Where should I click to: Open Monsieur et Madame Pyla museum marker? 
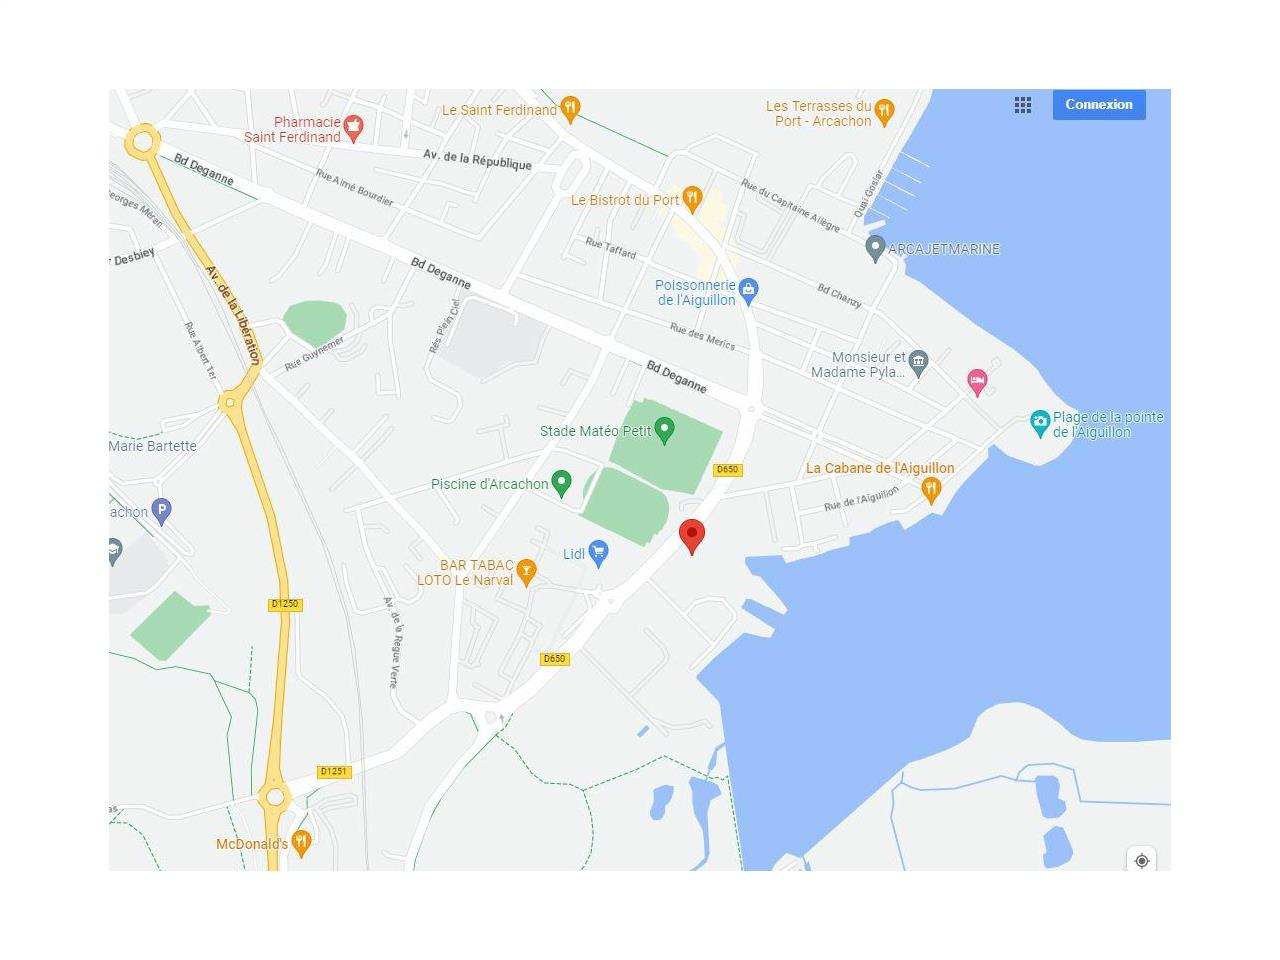coord(919,362)
